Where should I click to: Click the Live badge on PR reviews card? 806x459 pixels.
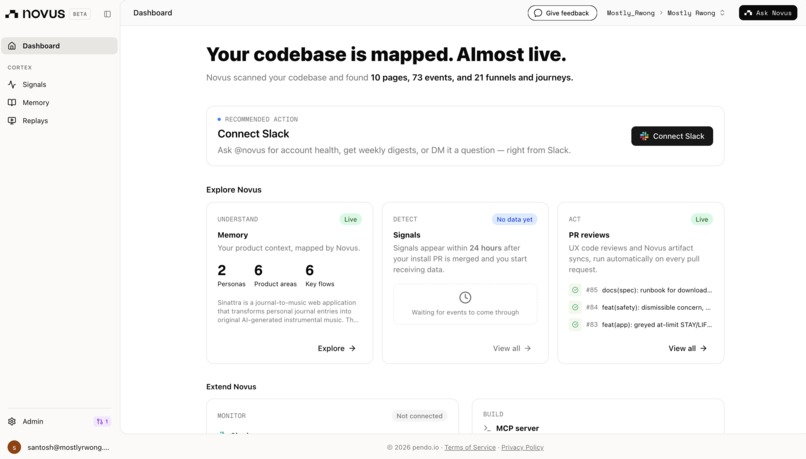click(702, 219)
